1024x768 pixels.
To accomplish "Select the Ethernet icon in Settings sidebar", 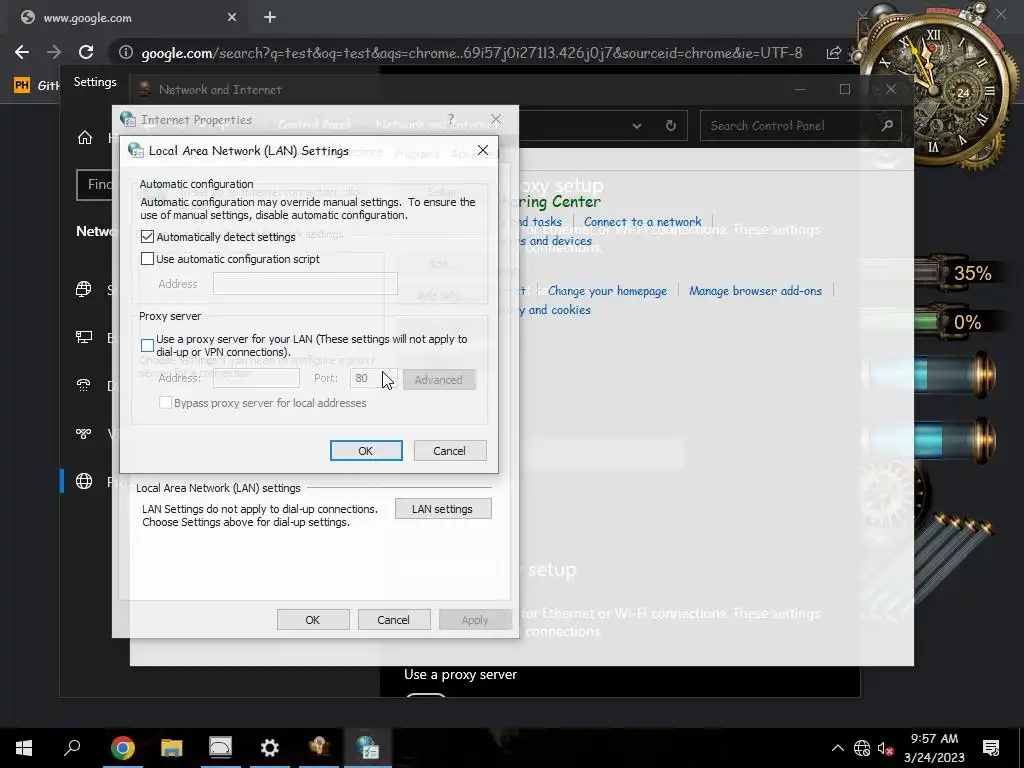I will tap(84, 337).
